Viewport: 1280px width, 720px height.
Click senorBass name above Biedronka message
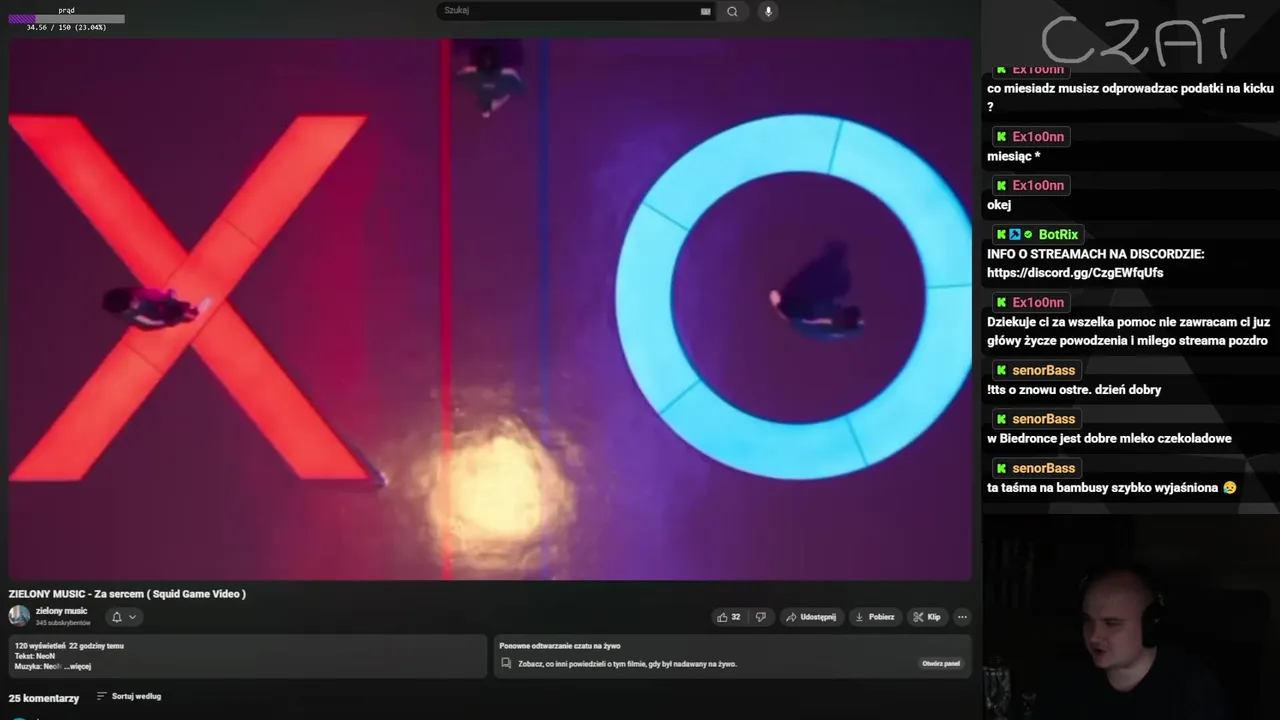pos(1043,419)
